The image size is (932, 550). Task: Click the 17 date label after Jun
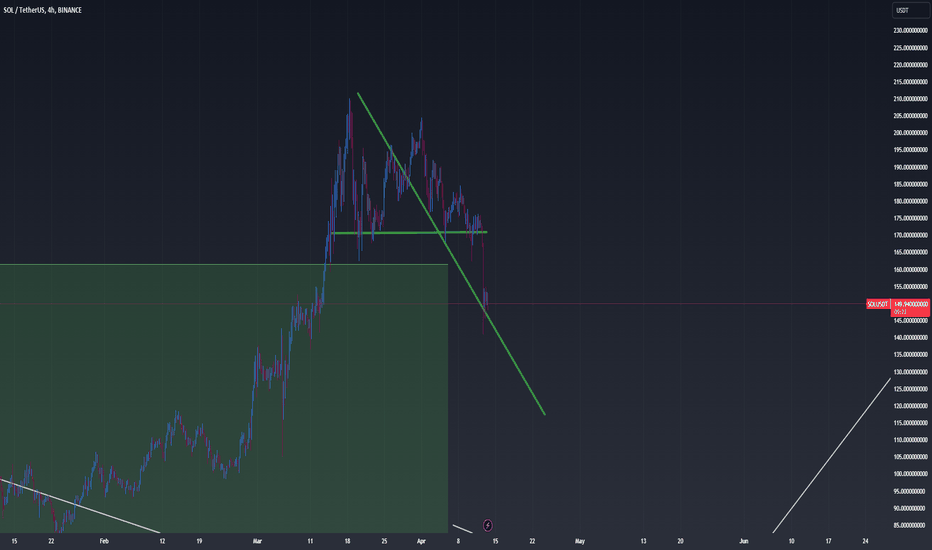[829, 541]
